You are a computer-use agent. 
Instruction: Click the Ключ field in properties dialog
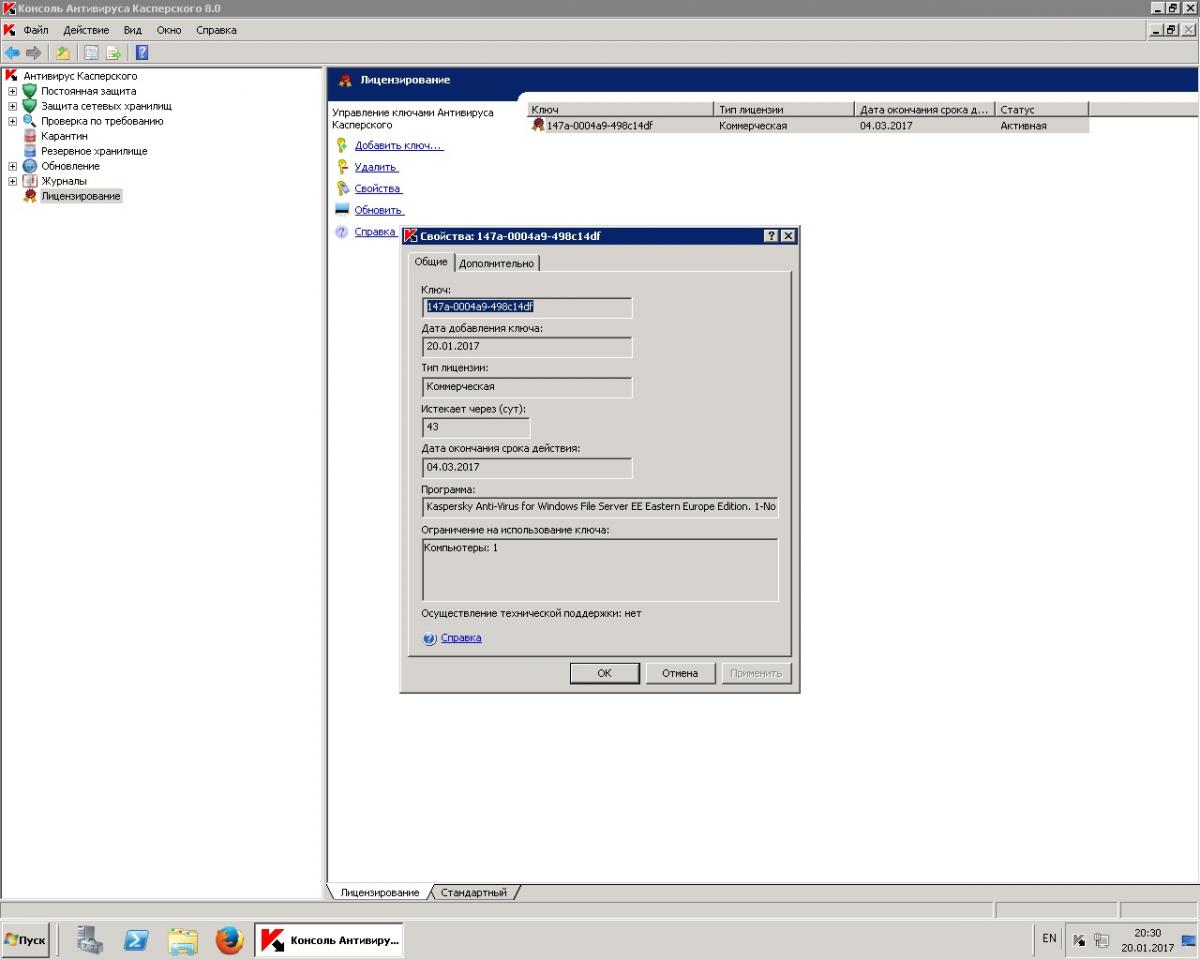(527, 307)
